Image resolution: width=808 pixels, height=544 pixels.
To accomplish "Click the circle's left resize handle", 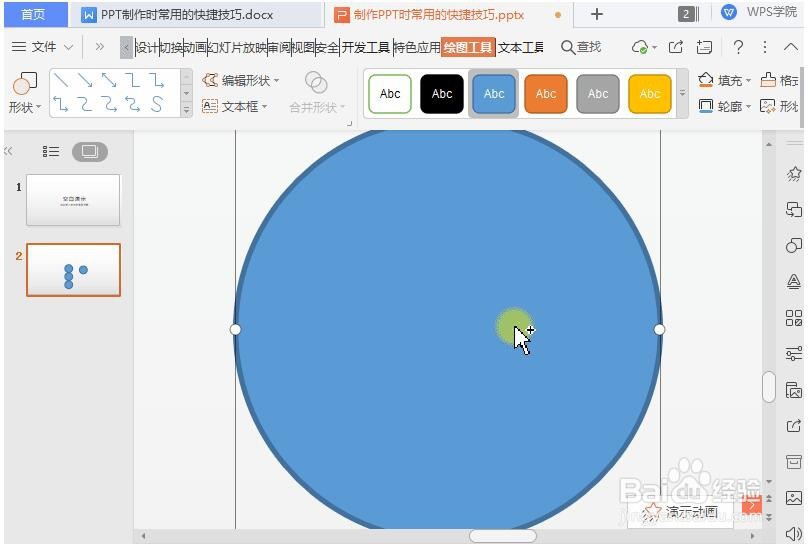I will pos(235,329).
